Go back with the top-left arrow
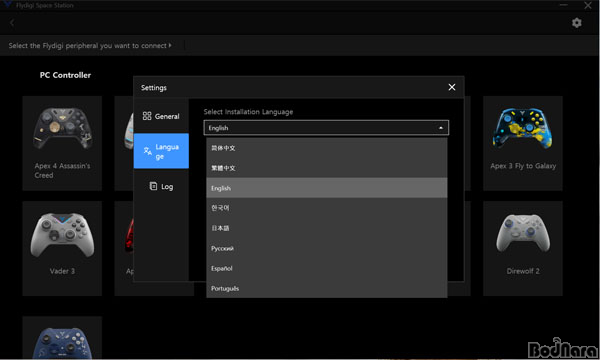 pos(12,23)
